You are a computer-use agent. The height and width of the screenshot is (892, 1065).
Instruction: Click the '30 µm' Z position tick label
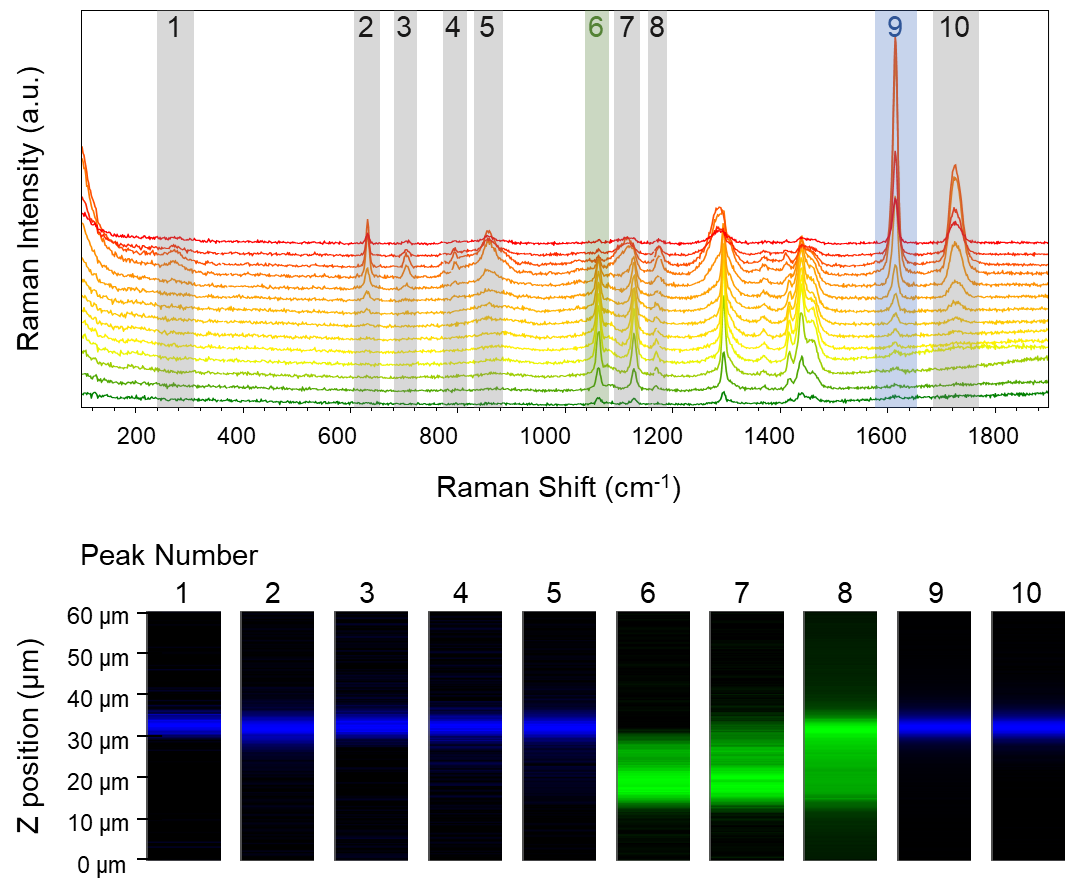[98, 741]
